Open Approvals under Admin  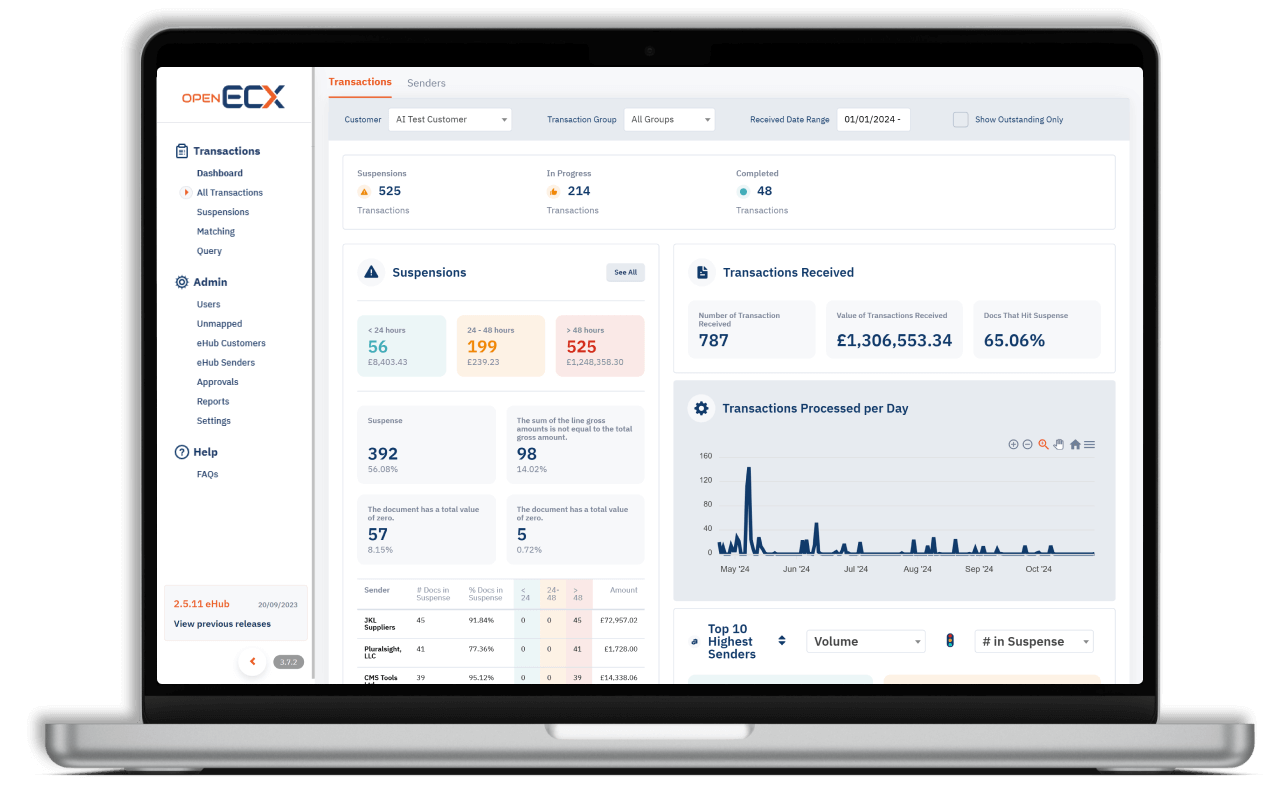217,382
